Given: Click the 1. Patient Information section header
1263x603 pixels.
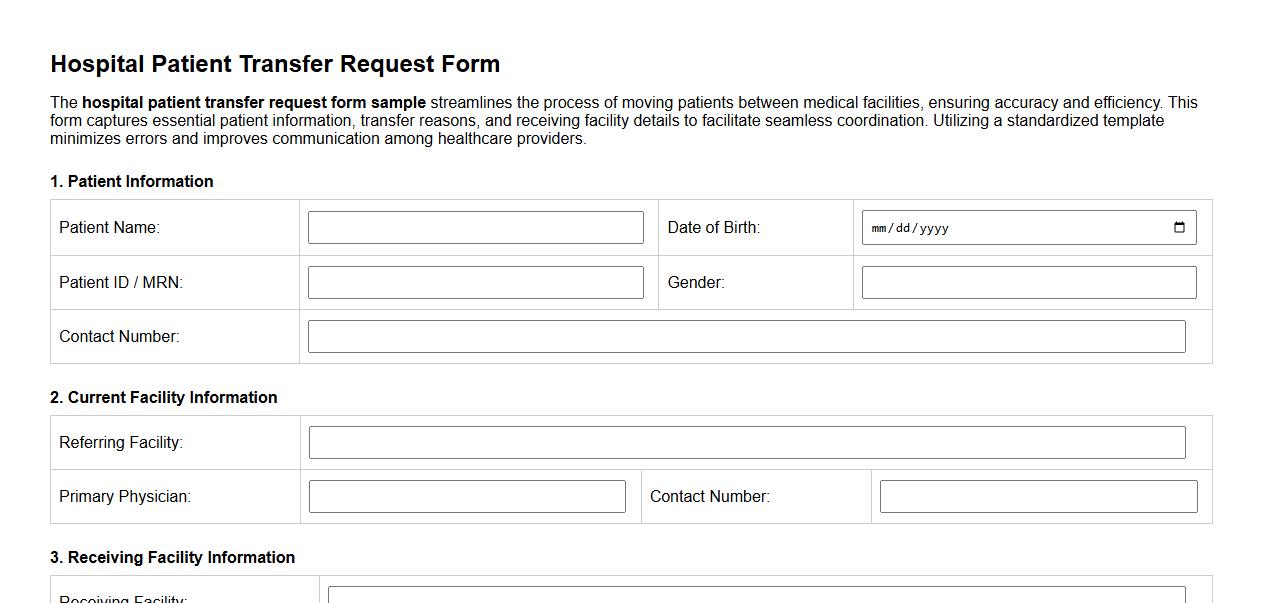Looking at the screenshot, I should pyautogui.click(x=132, y=181).
